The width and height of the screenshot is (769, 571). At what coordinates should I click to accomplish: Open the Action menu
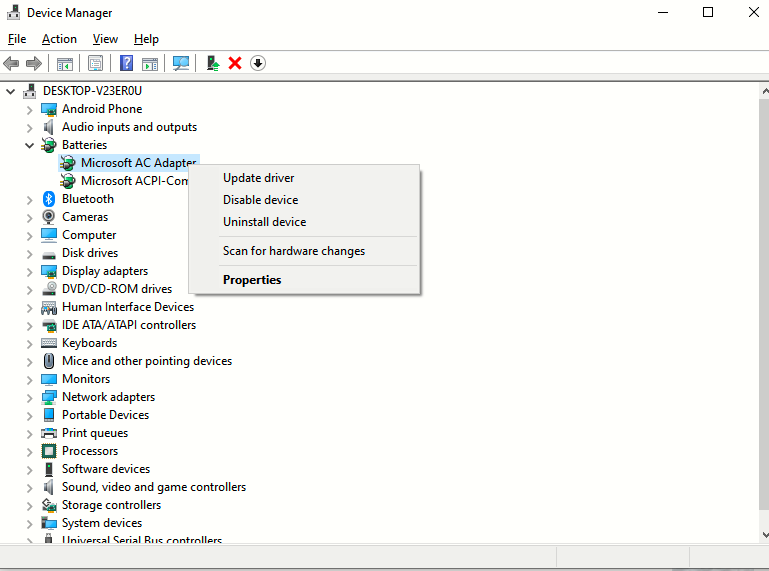click(x=59, y=39)
